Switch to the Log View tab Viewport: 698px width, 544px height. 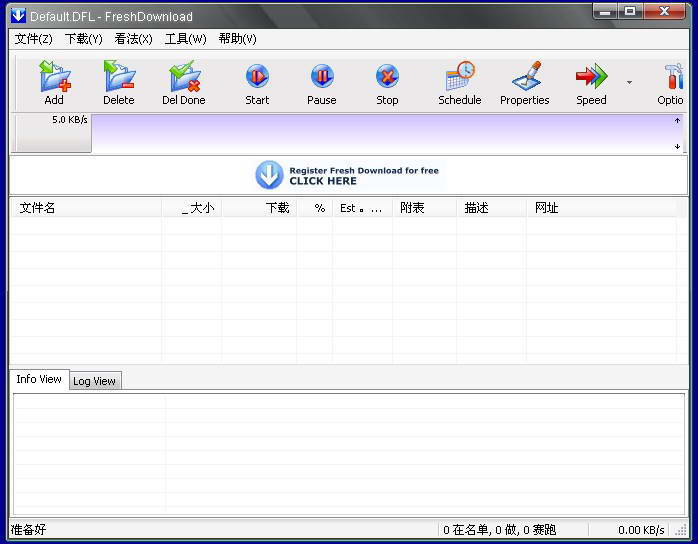tap(94, 381)
